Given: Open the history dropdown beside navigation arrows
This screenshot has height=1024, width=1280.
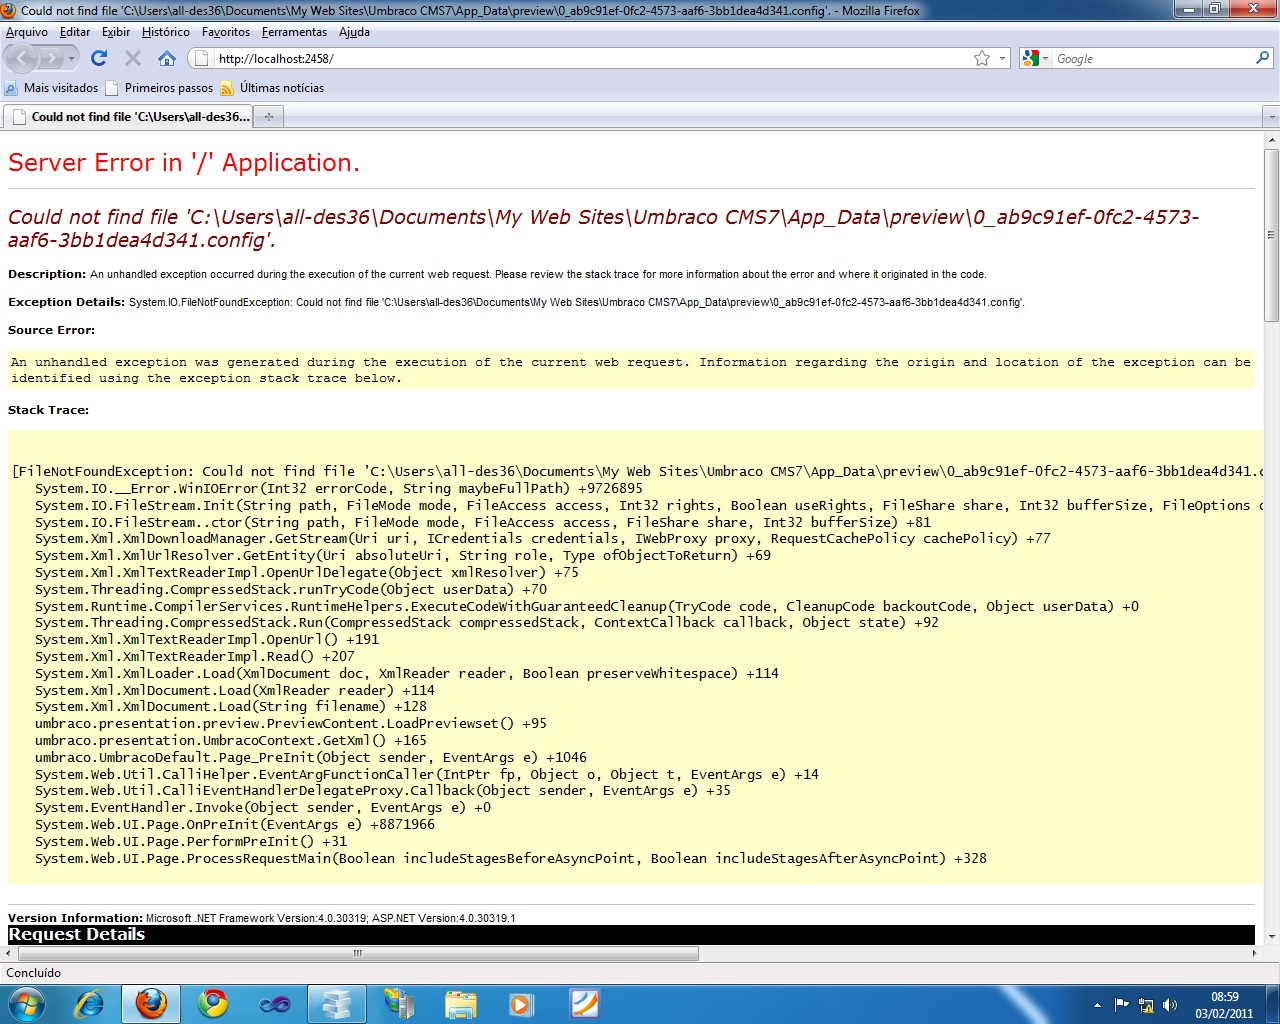Looking at the screenshot, I should (x=71, y=59).
